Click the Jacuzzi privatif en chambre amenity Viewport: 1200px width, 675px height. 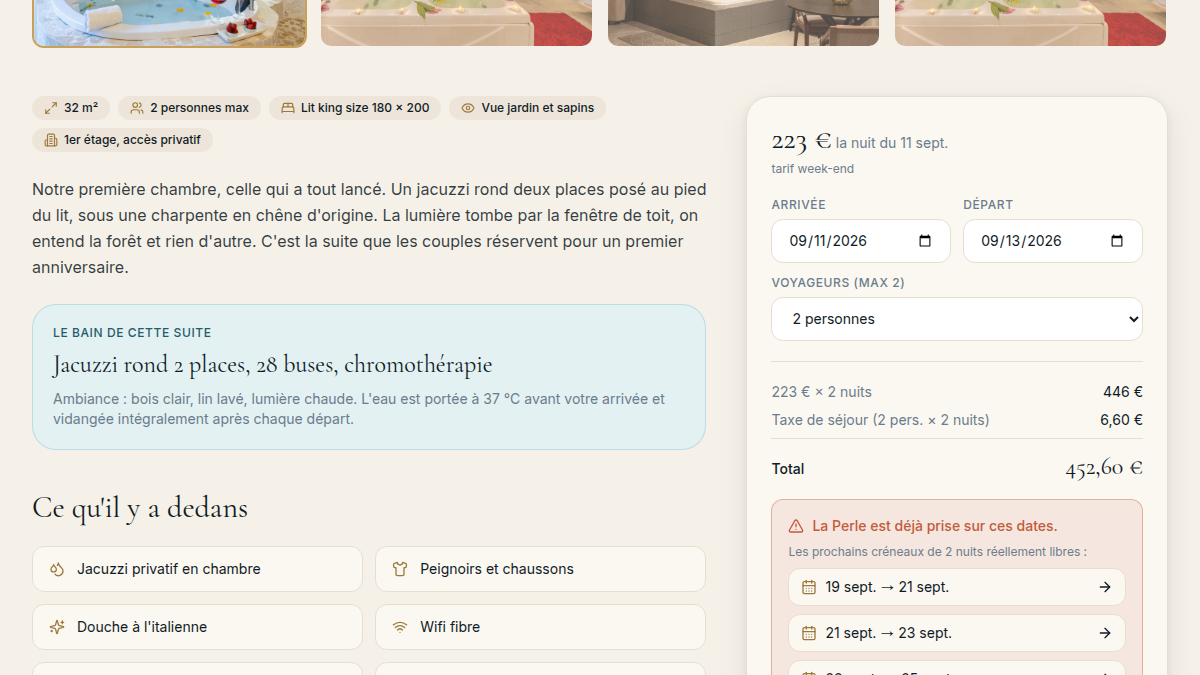(x=197, y=569)
